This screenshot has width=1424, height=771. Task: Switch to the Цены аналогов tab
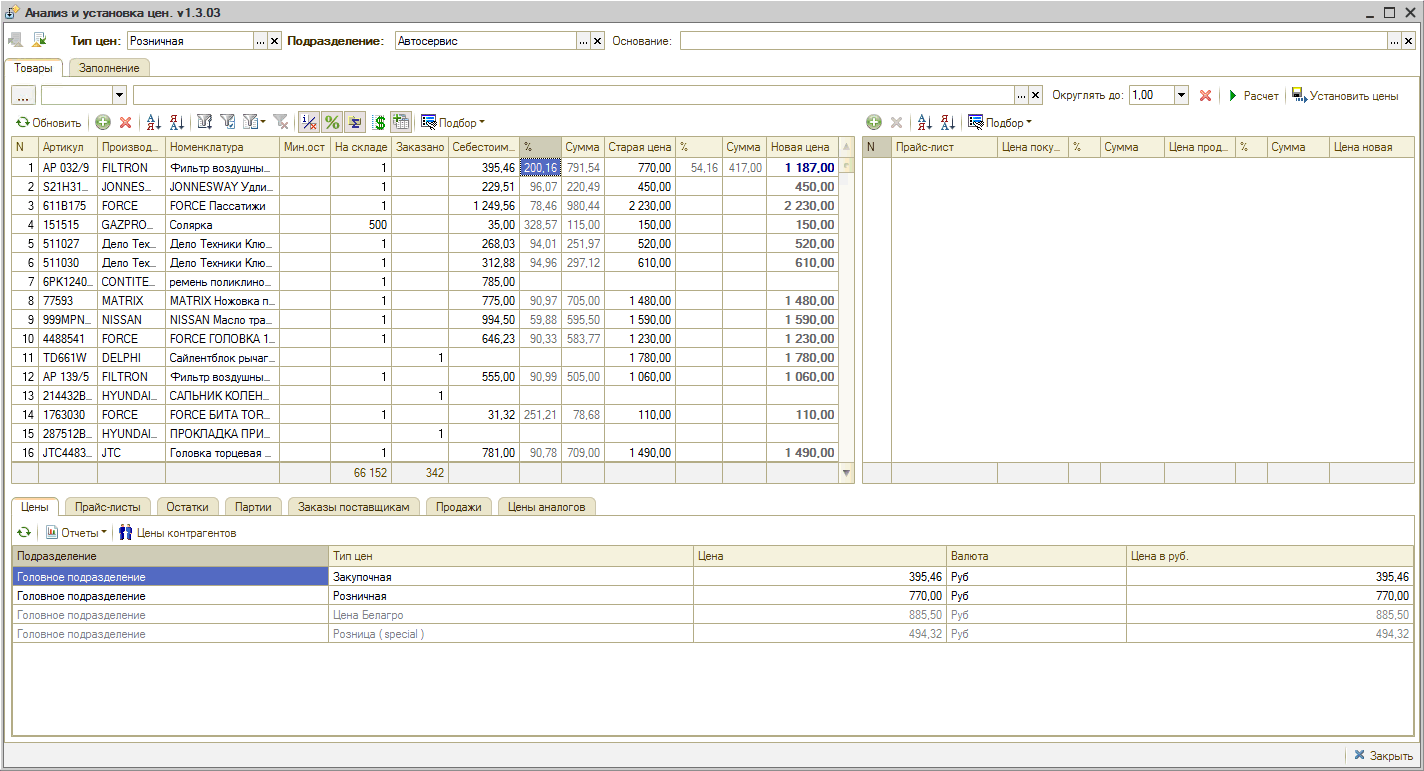tap(547, 507)
